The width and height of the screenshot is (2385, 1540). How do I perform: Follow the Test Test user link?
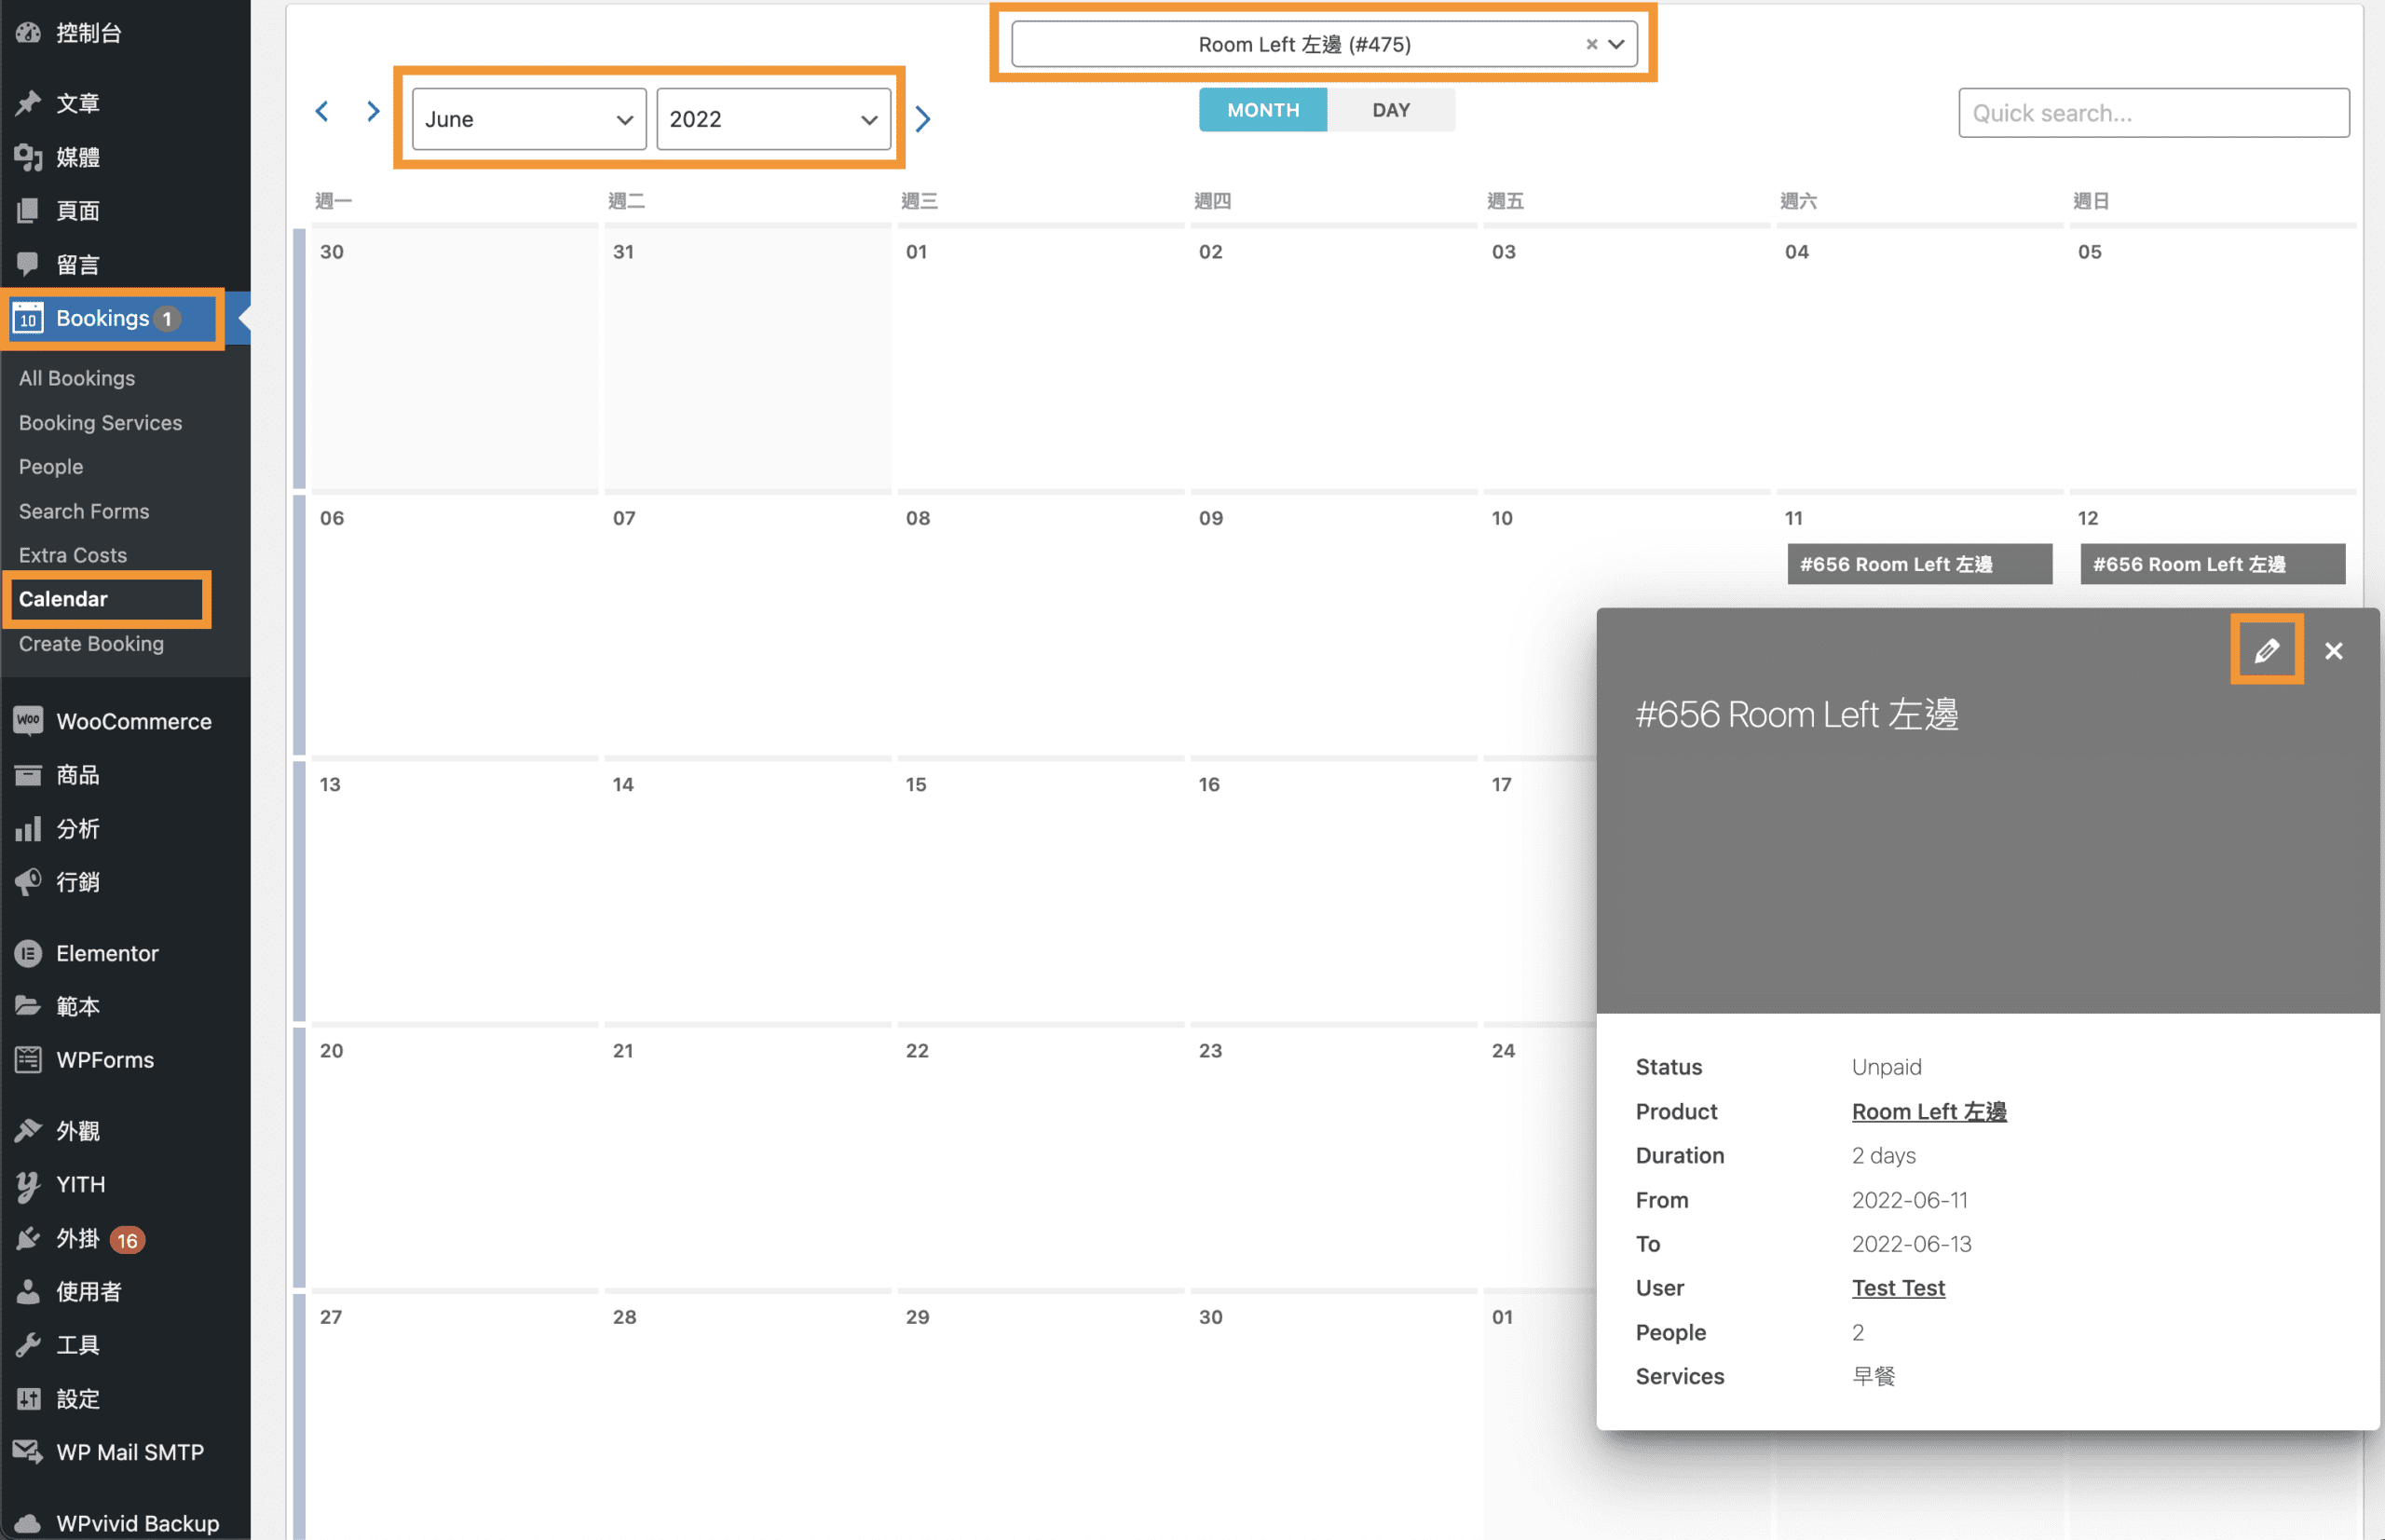[x=1897, y=1287]
